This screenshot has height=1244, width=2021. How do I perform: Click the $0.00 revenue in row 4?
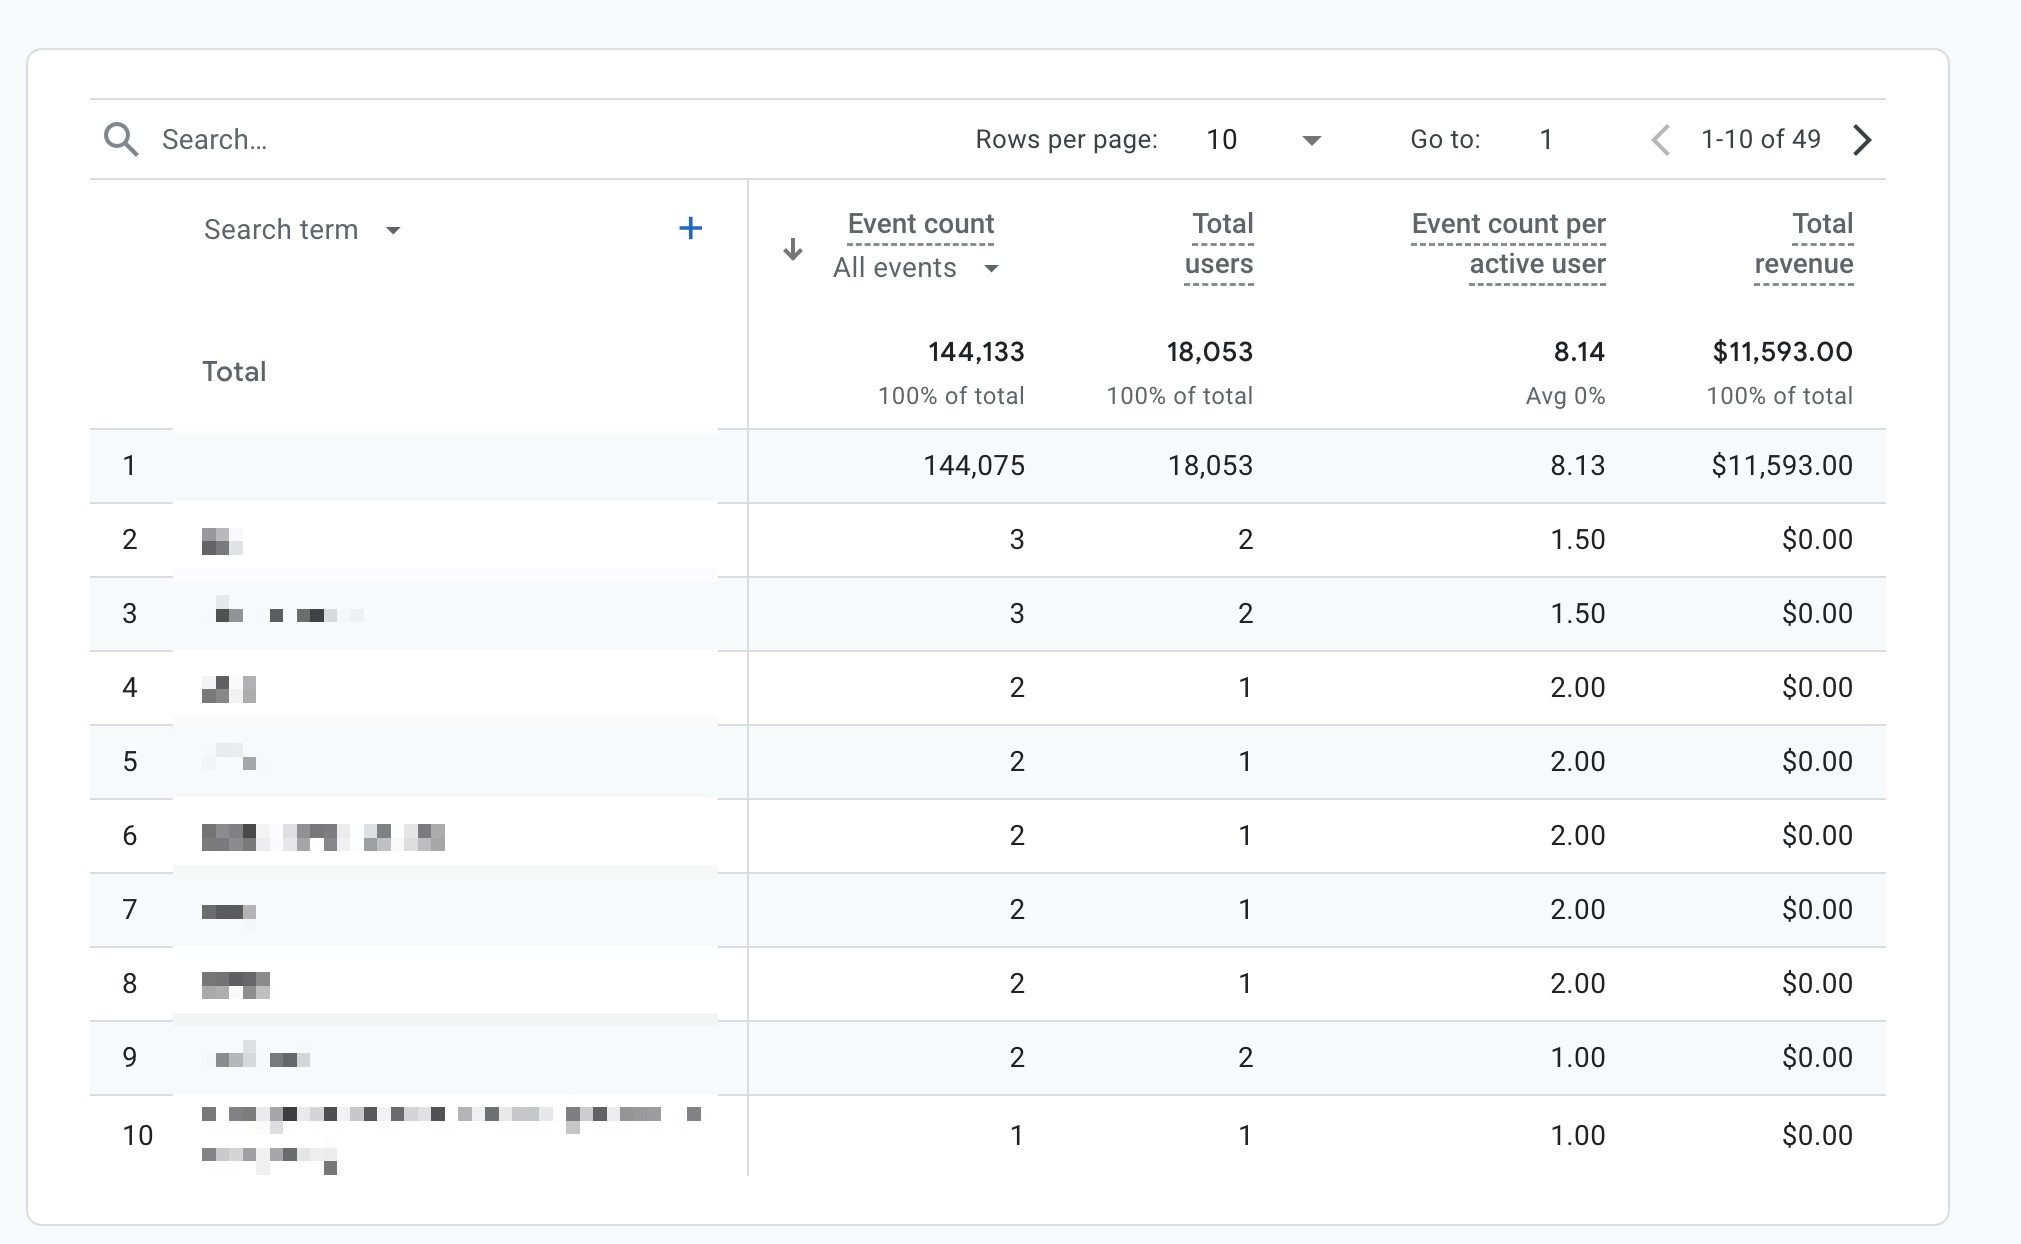1817,688
